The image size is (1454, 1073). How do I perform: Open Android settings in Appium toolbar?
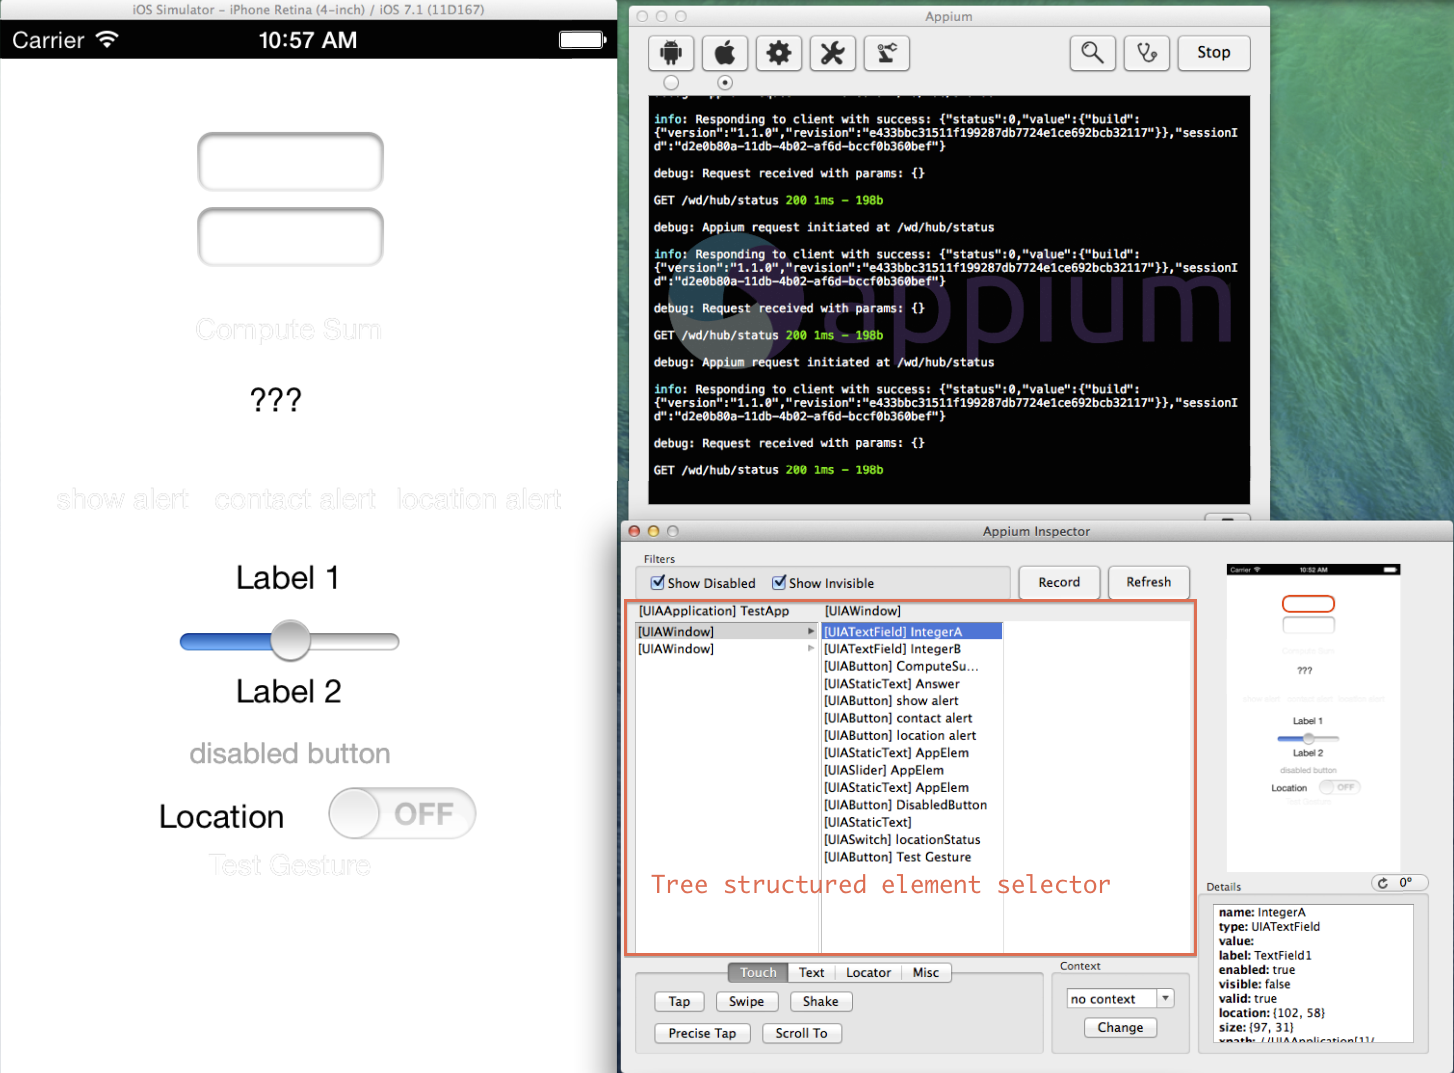671,53
